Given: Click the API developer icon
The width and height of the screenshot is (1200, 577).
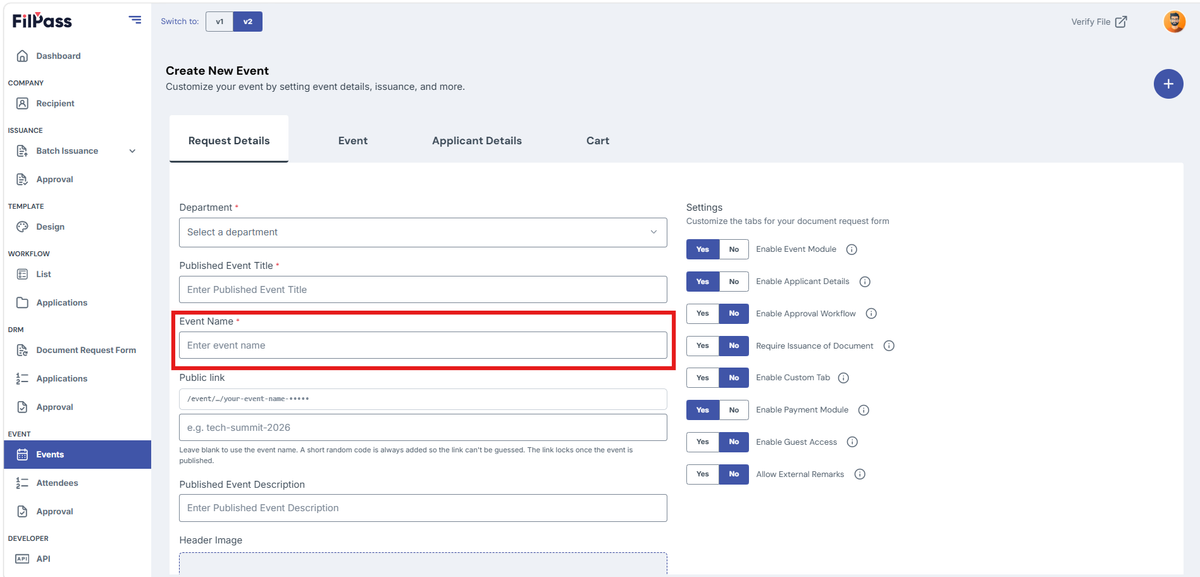Looking at the screenshot, I should click(x=22, y=559).
